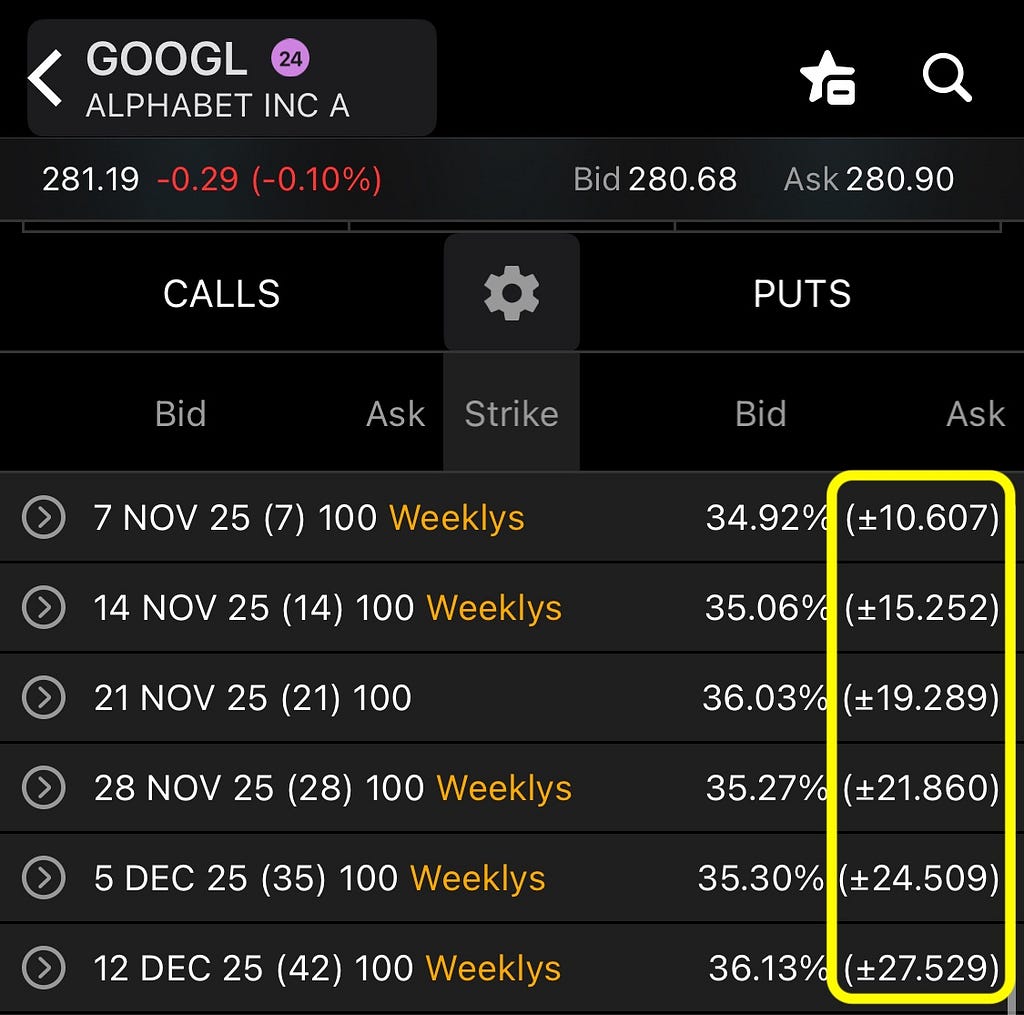The image size is (1024, 1015).
Task: Tap the back arrow beside GOOGL
Action: [45, 78]
